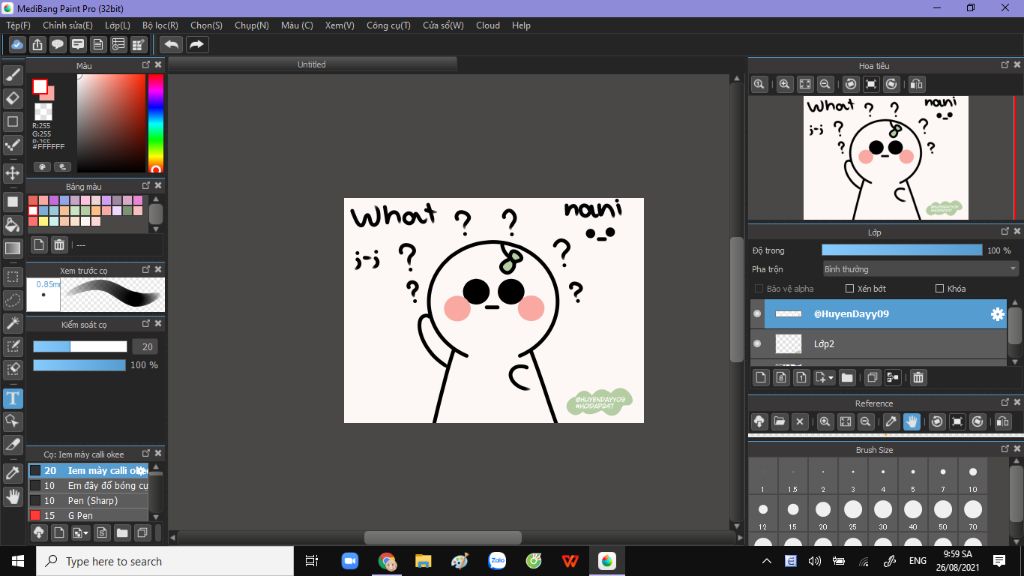
Task: Open the Bộ lọc(R) menu
Action: tap(160, 25)
